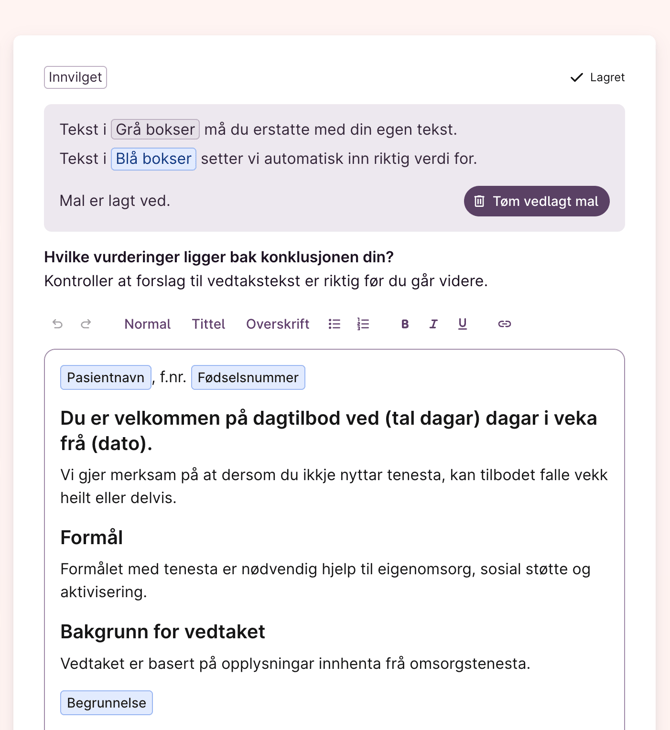Click the Bakgrunn for vedtaket heading
The width and height of the screenshot is (670, 730).
162,631
